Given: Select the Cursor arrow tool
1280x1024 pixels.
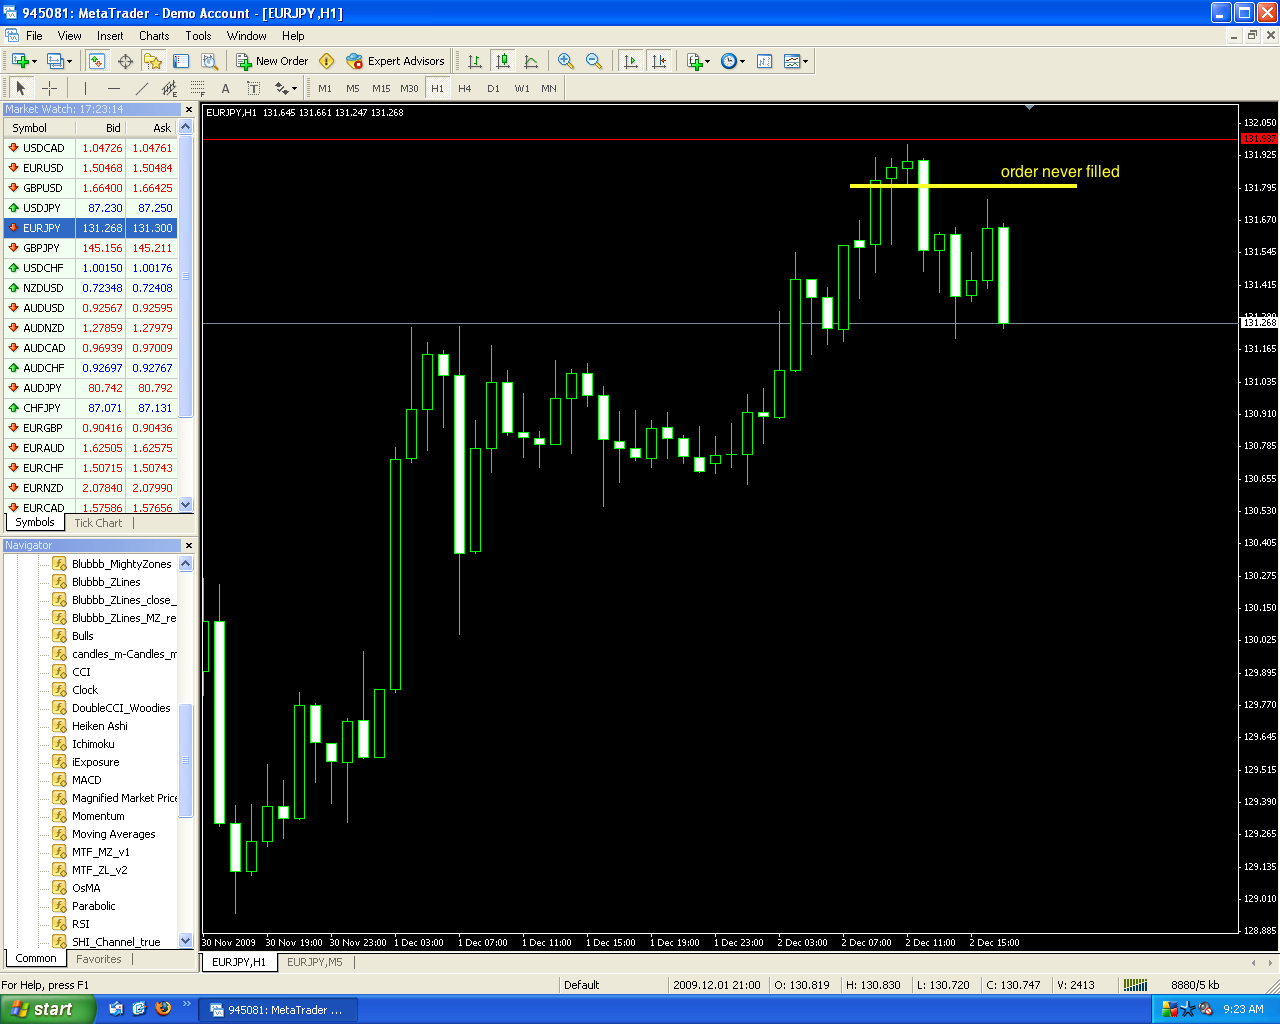Looking at the screenshot, I should tap(21, 88).
